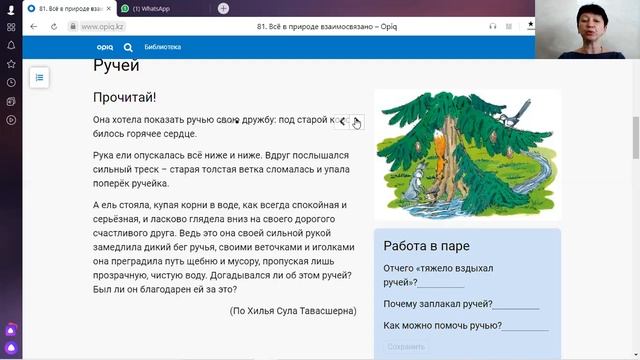Switch to the (1) WhatsApp tab

click(x=151, y=9)
